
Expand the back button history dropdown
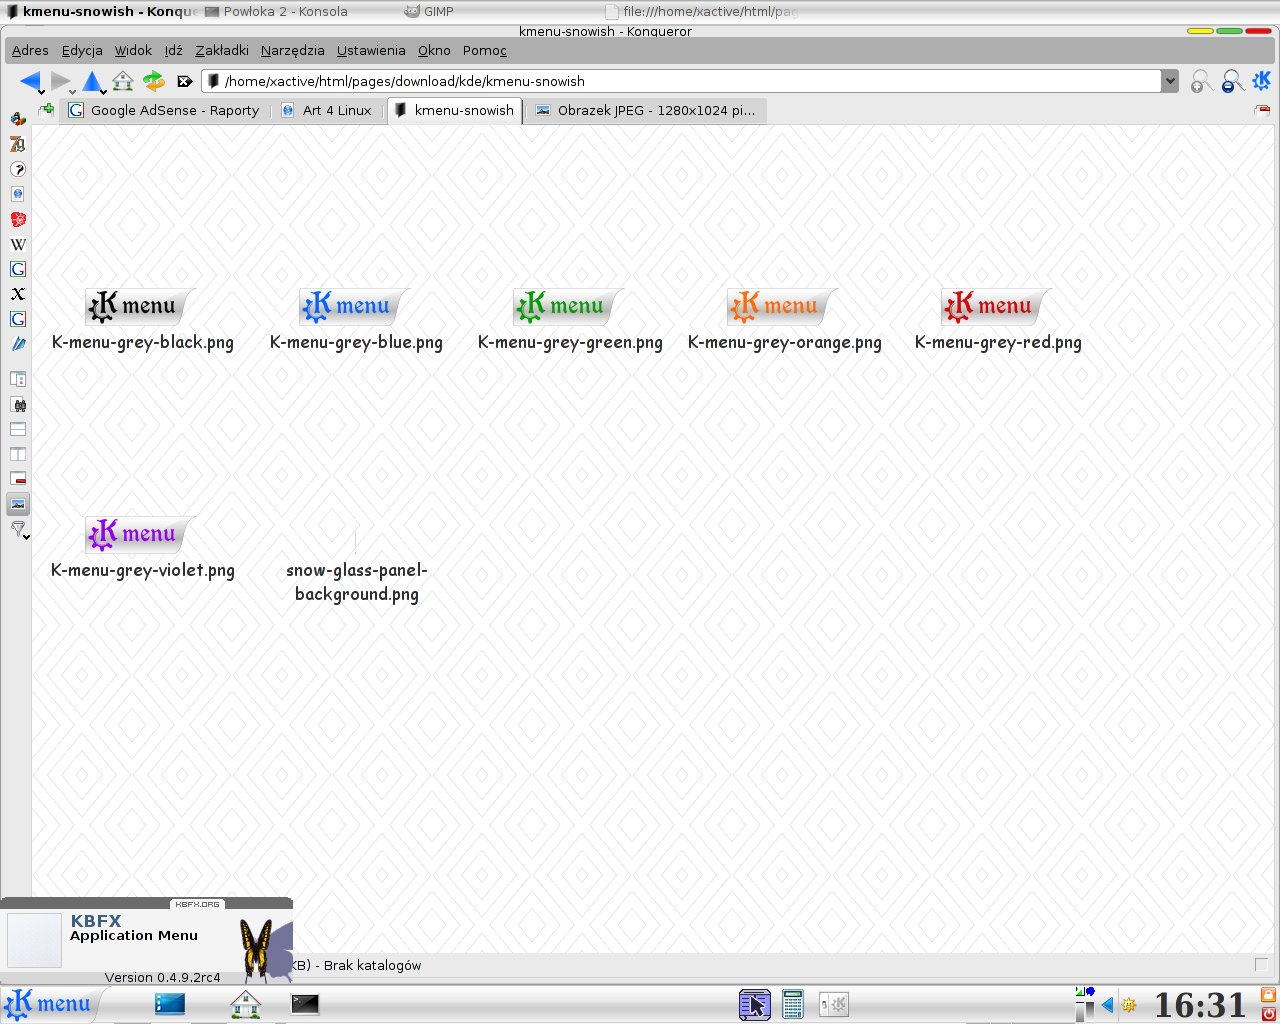(41, 92)
